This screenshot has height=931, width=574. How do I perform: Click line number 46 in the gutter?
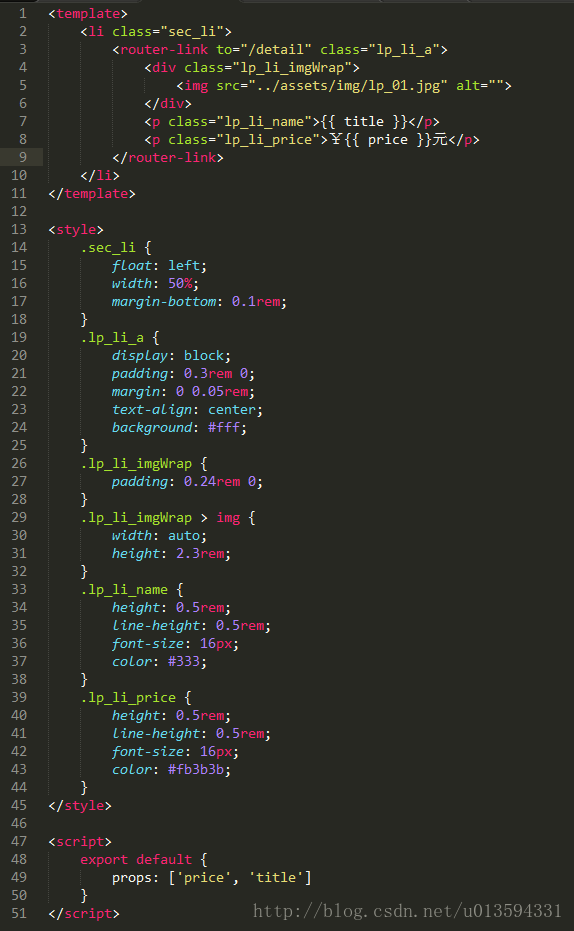pos(19,824)
